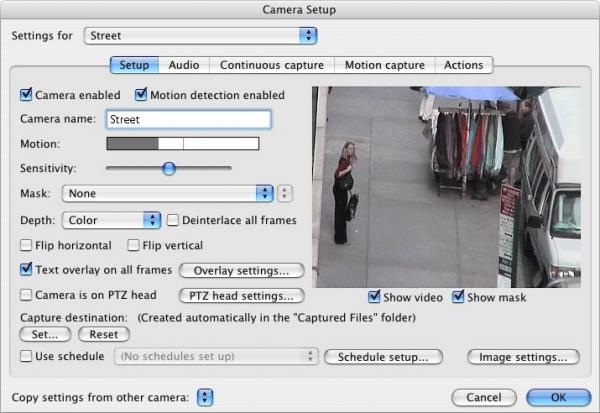Disable Text overlay on all frames
This screenshot has height=413, width=600.
(26, 269)
